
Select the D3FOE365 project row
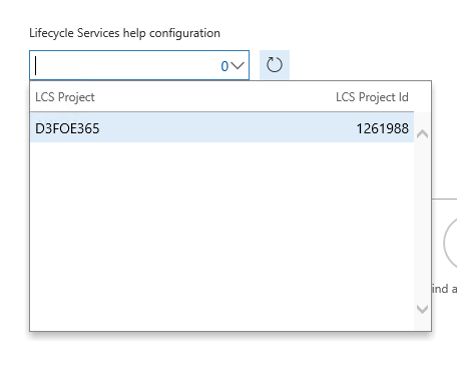[222, 128]
